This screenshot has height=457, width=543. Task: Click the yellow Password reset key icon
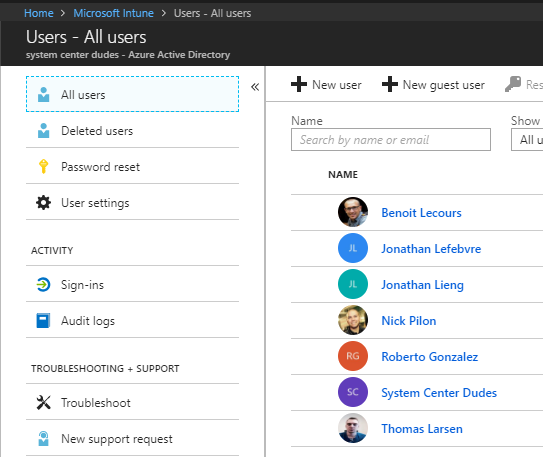43,167
